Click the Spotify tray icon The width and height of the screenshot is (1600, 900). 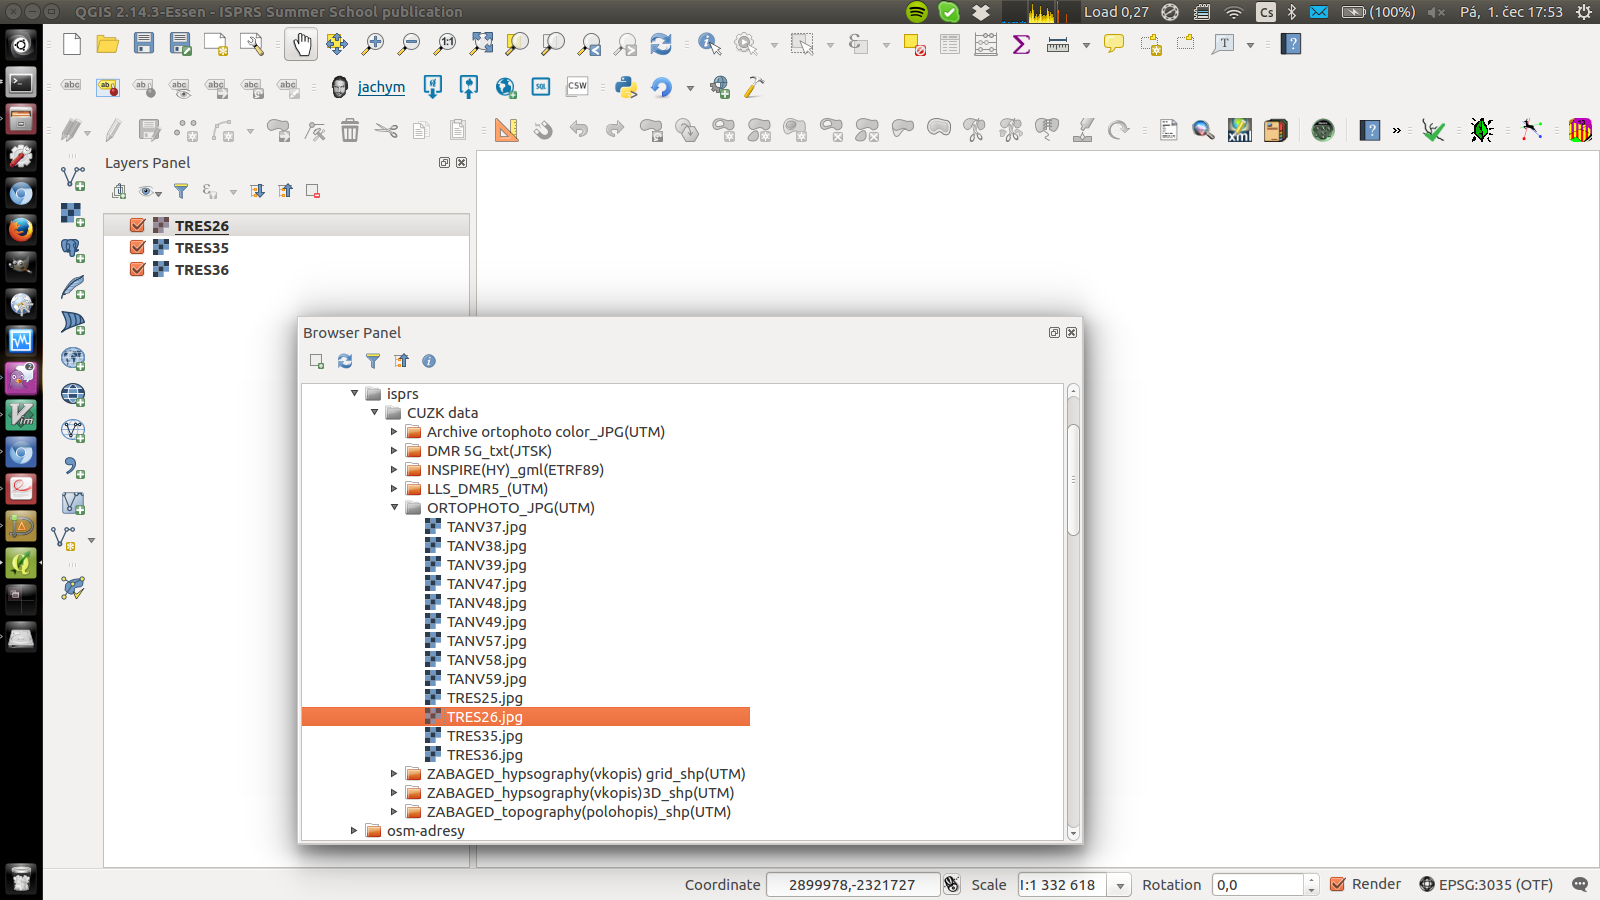coord(916,12)
